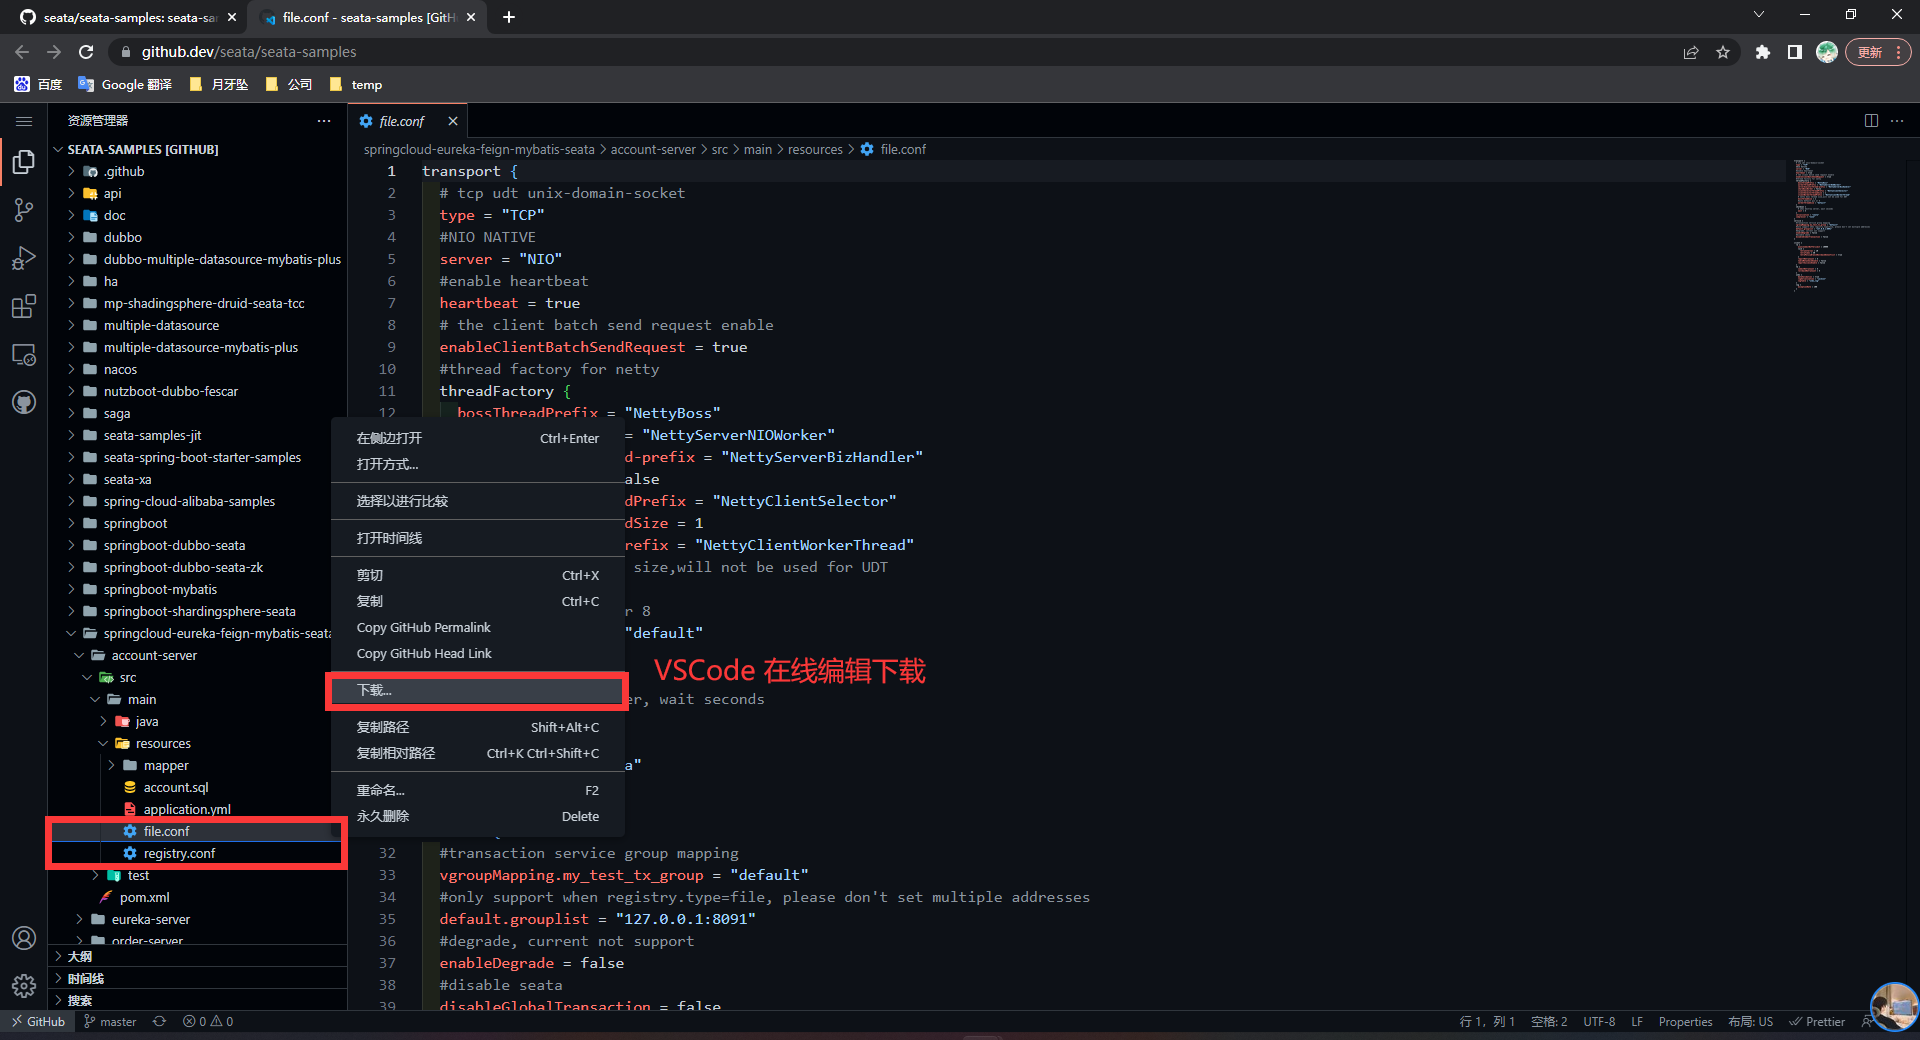Open the browser extensions puzzle icon
This screenshot has width=1920, height=1040.
click(1763, 52)
